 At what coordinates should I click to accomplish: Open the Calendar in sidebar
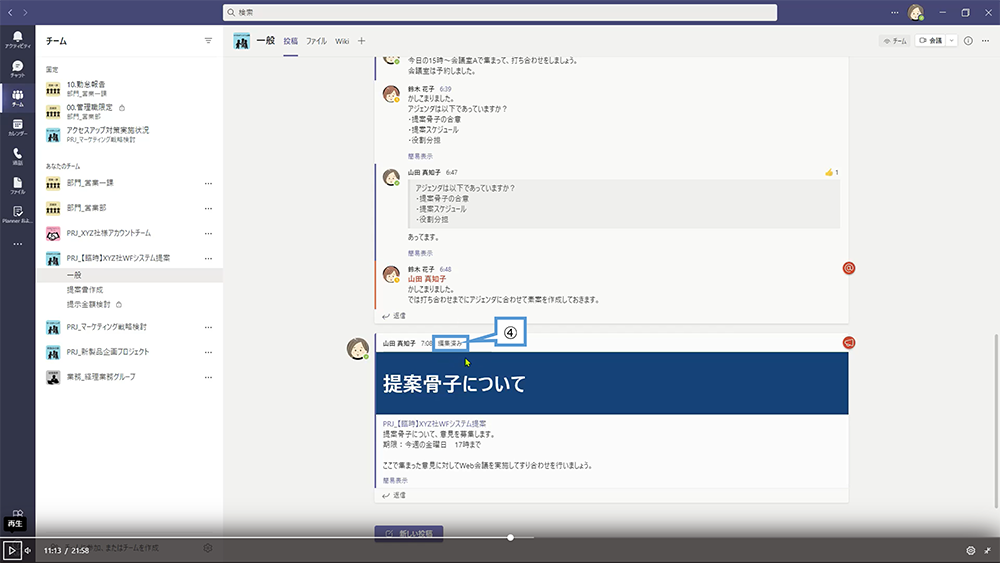tap(17, 127)
